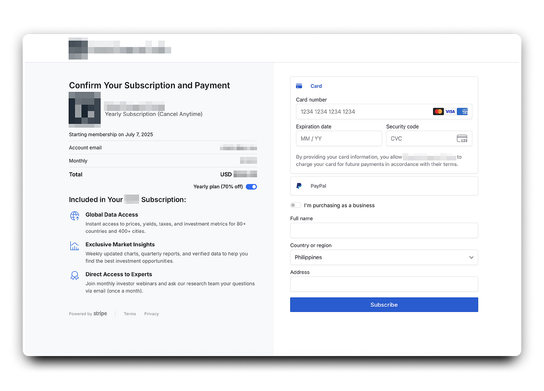The height and width of the screenshot is (391, 544).
Task: Toggle the Yearly plan (70% off) switch
Action: point(252,187)
